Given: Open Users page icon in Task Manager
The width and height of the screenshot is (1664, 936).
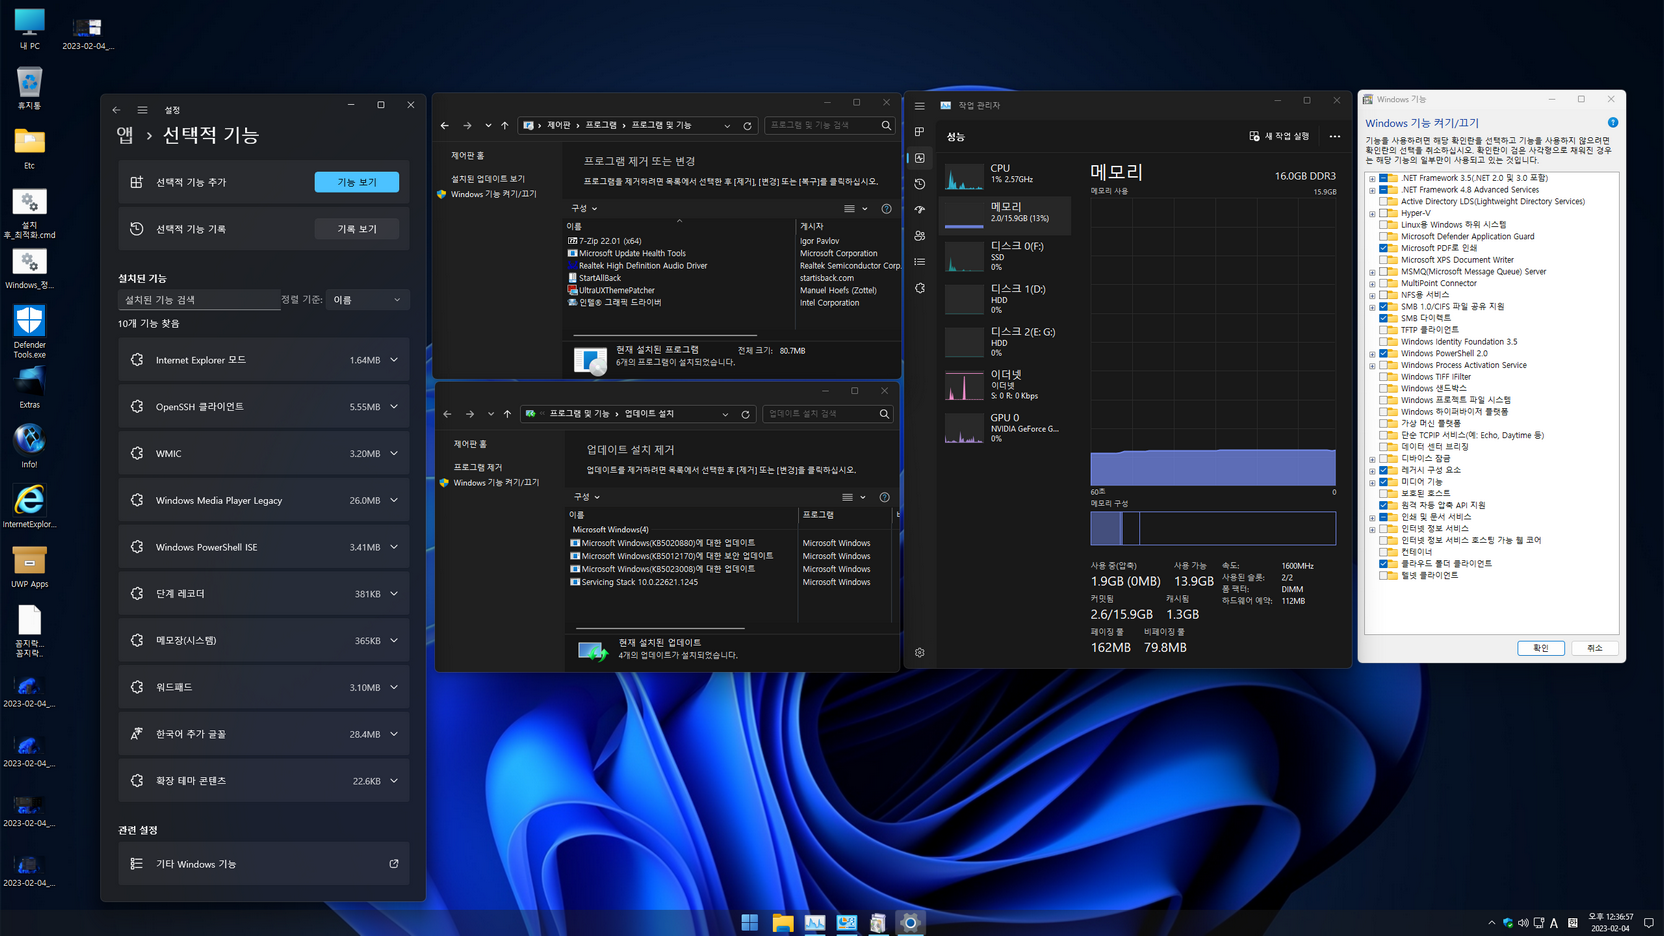Looking at the screenshot, I should (920, 236).
